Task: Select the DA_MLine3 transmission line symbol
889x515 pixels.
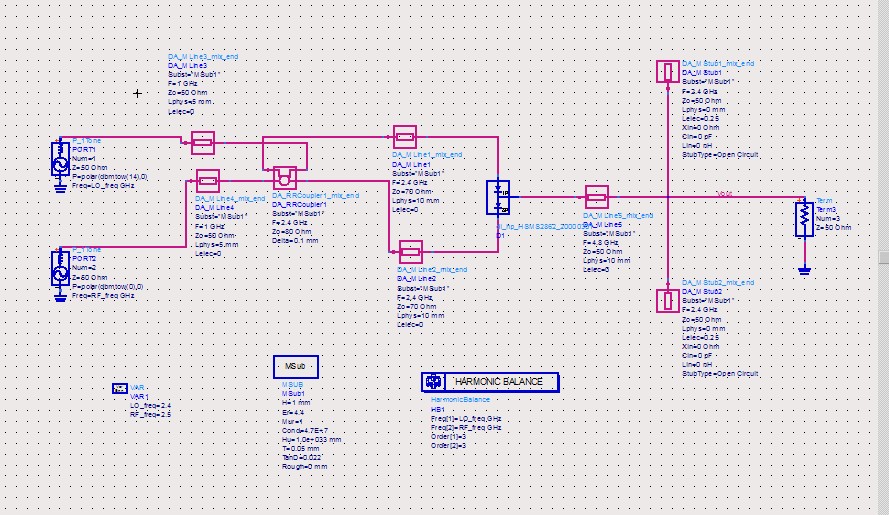Action: tap(202, 142)
